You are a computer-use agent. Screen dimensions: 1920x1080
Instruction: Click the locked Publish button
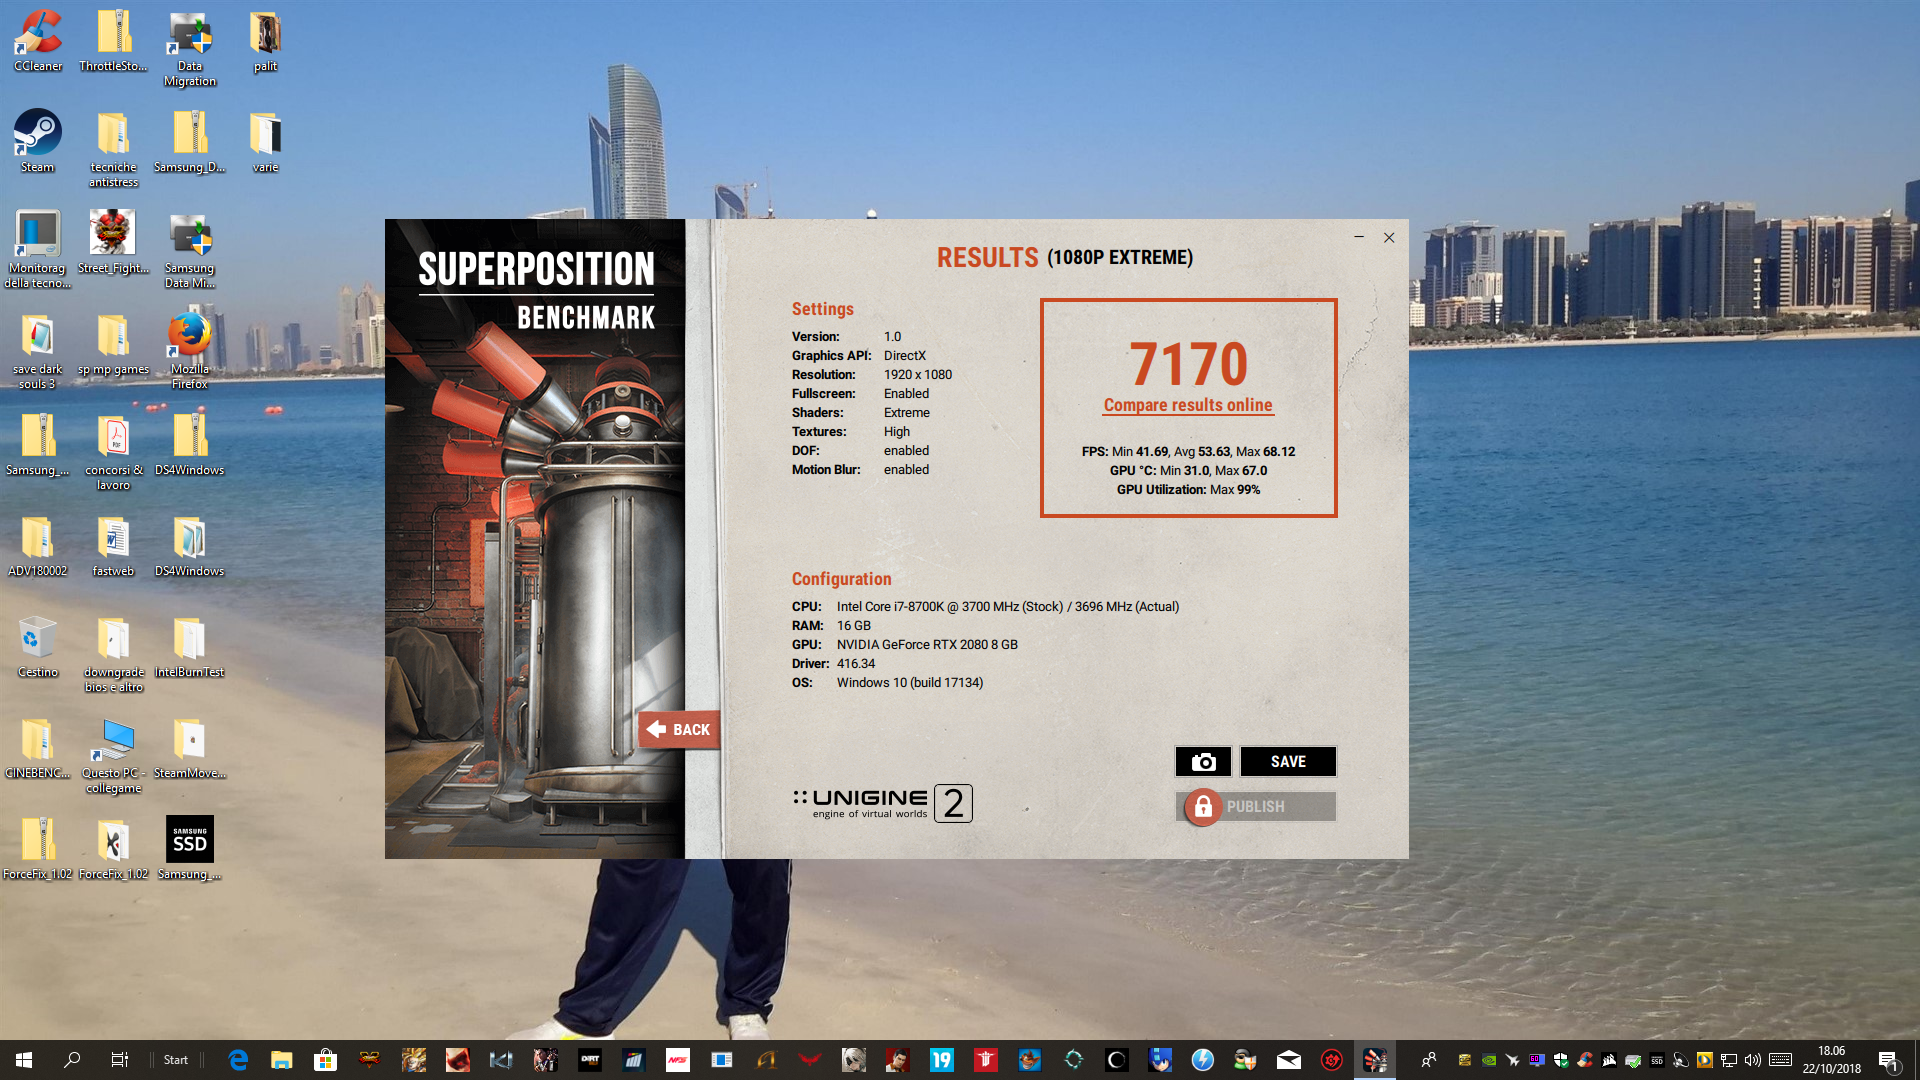tap(1256, 807)
